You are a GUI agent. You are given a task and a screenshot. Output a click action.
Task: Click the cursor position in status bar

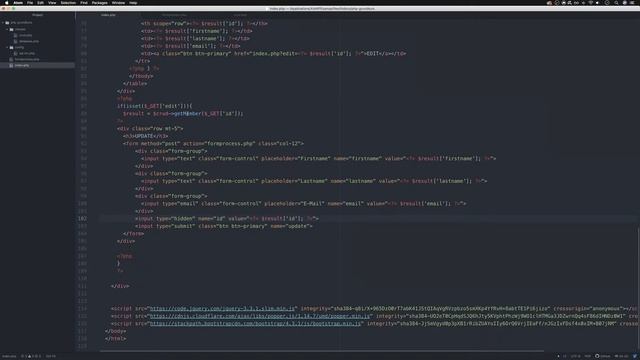[x=51, y=356]
